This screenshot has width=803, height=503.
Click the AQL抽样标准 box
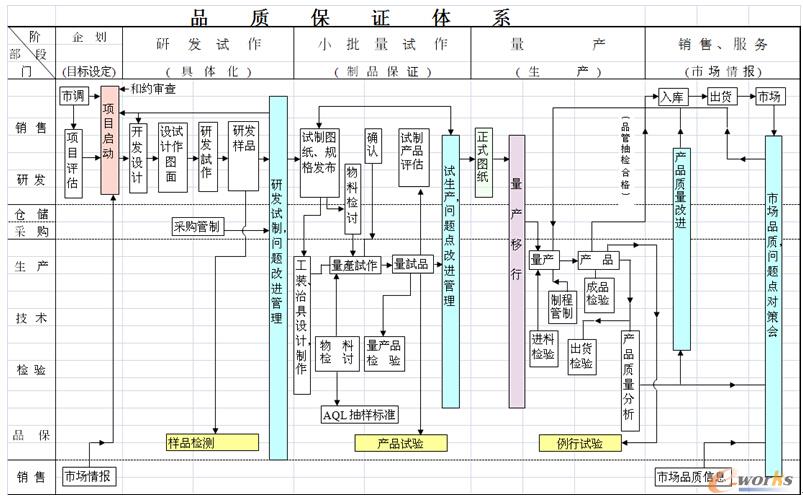(359, 414)
